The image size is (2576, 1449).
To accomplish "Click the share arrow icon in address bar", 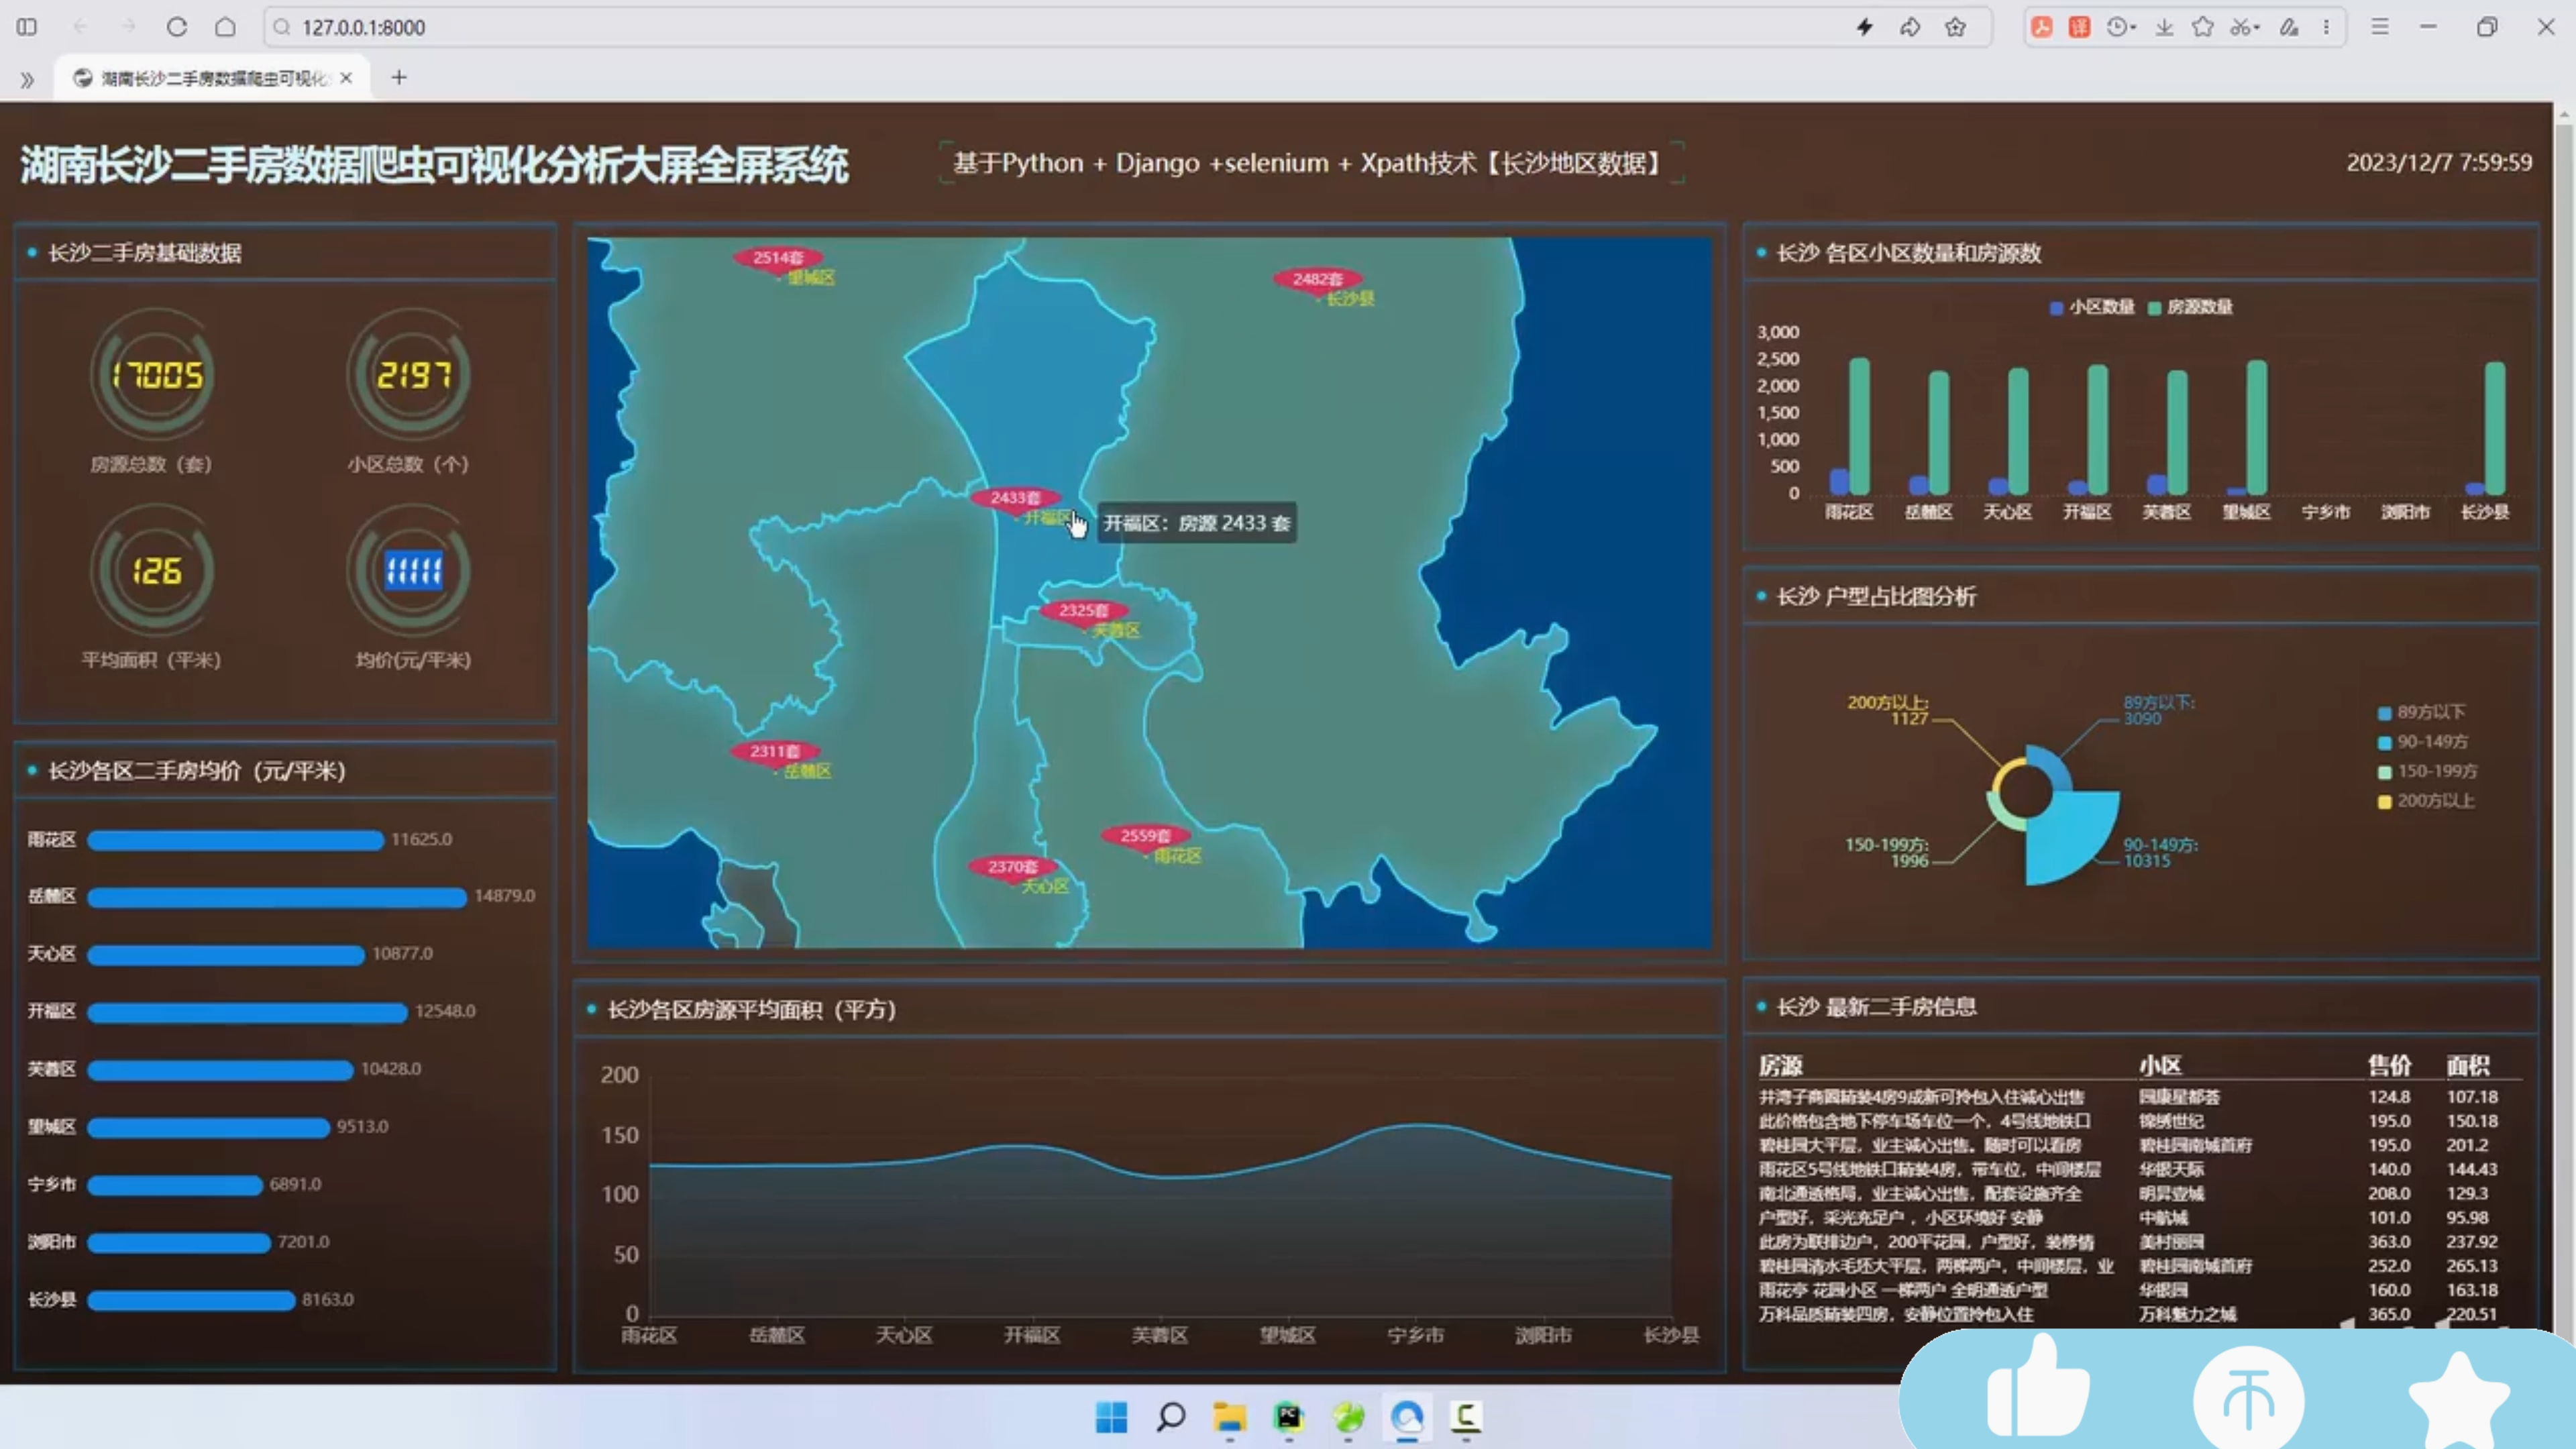I will (x=1910, y=27).
